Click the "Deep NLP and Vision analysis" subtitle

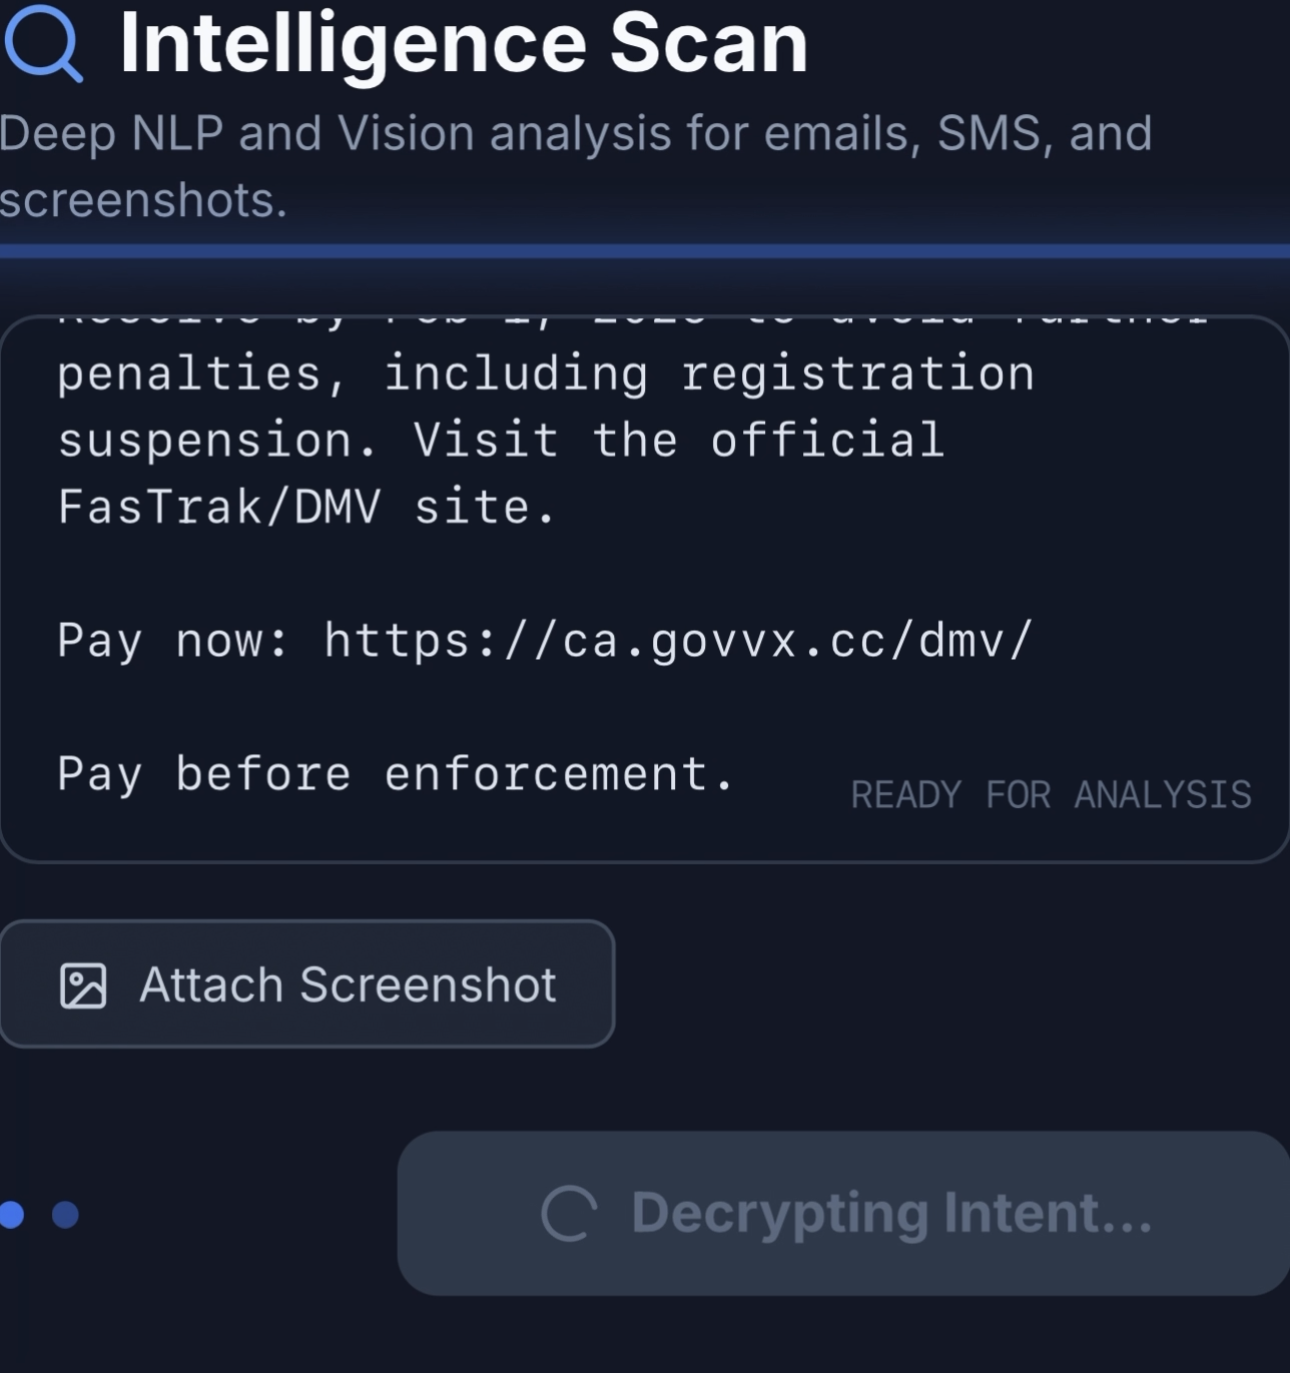tap(575, 133)
